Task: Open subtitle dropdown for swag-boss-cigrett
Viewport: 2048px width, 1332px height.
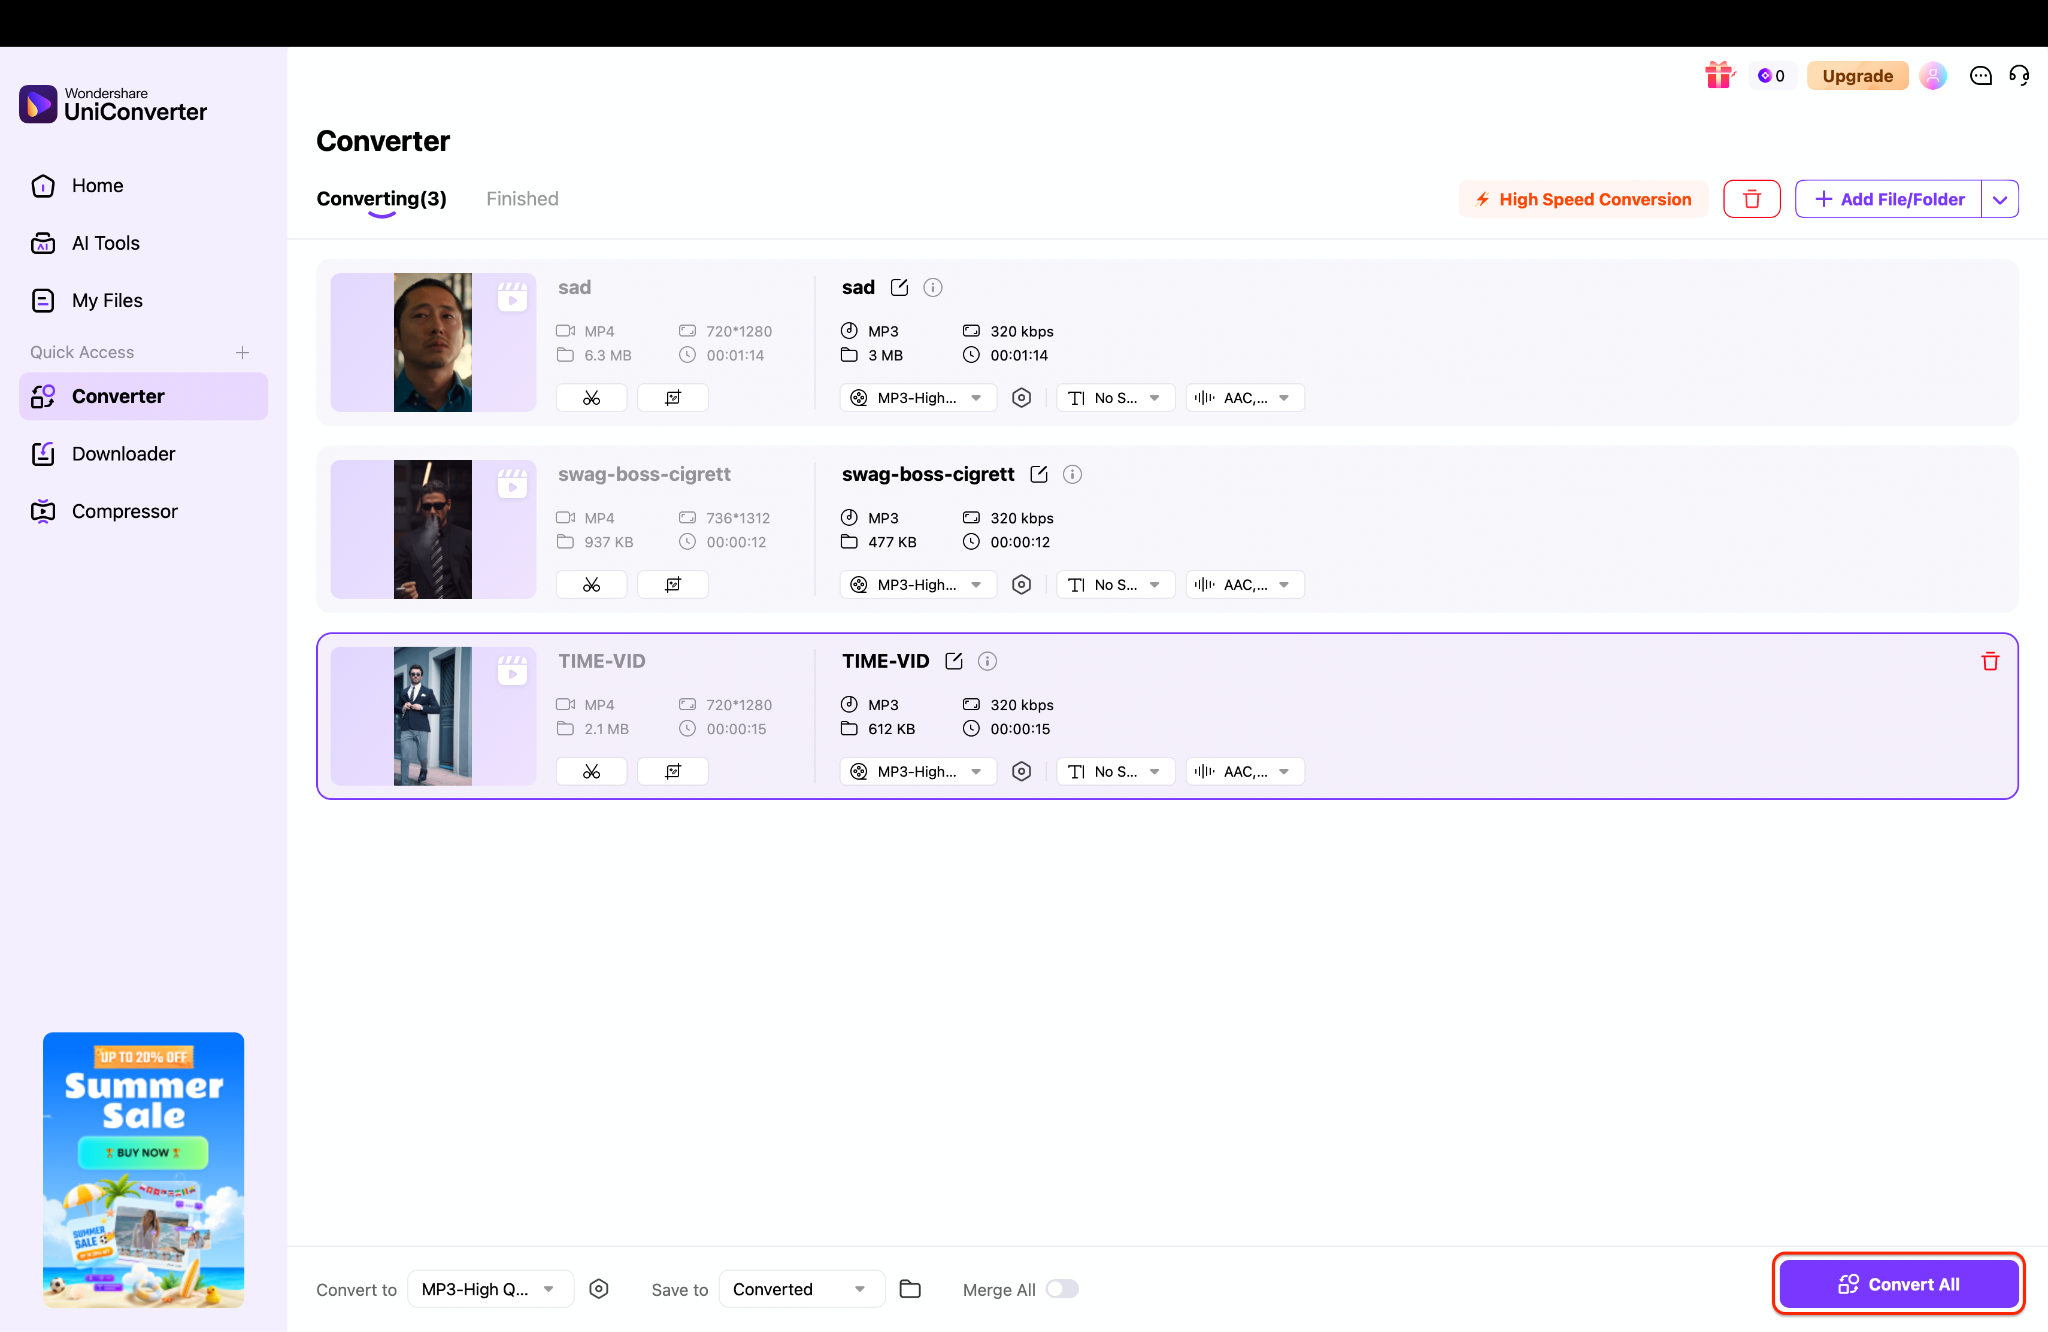Action: point(1115,585)
